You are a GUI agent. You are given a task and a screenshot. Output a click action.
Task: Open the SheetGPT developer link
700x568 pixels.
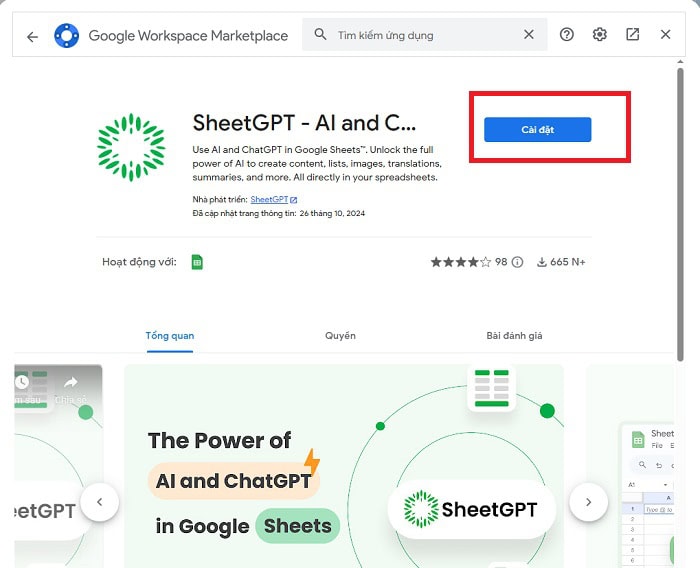click(x=268, y=200)
